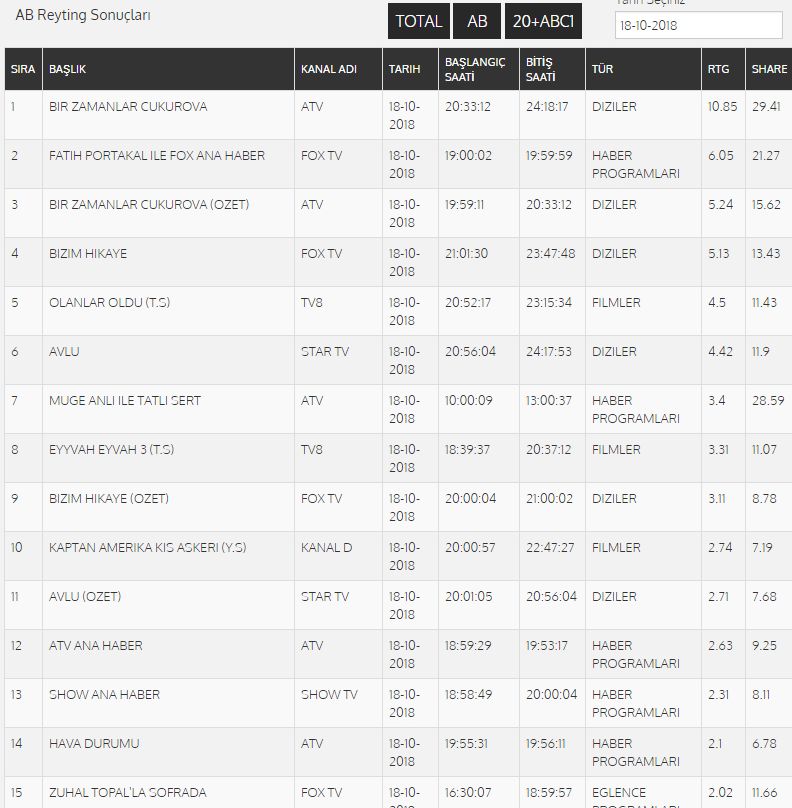The height and width of the screenshot is (808, 792).
Task: Select HAVA DURUMU title
Action: (x=94, y=744)
